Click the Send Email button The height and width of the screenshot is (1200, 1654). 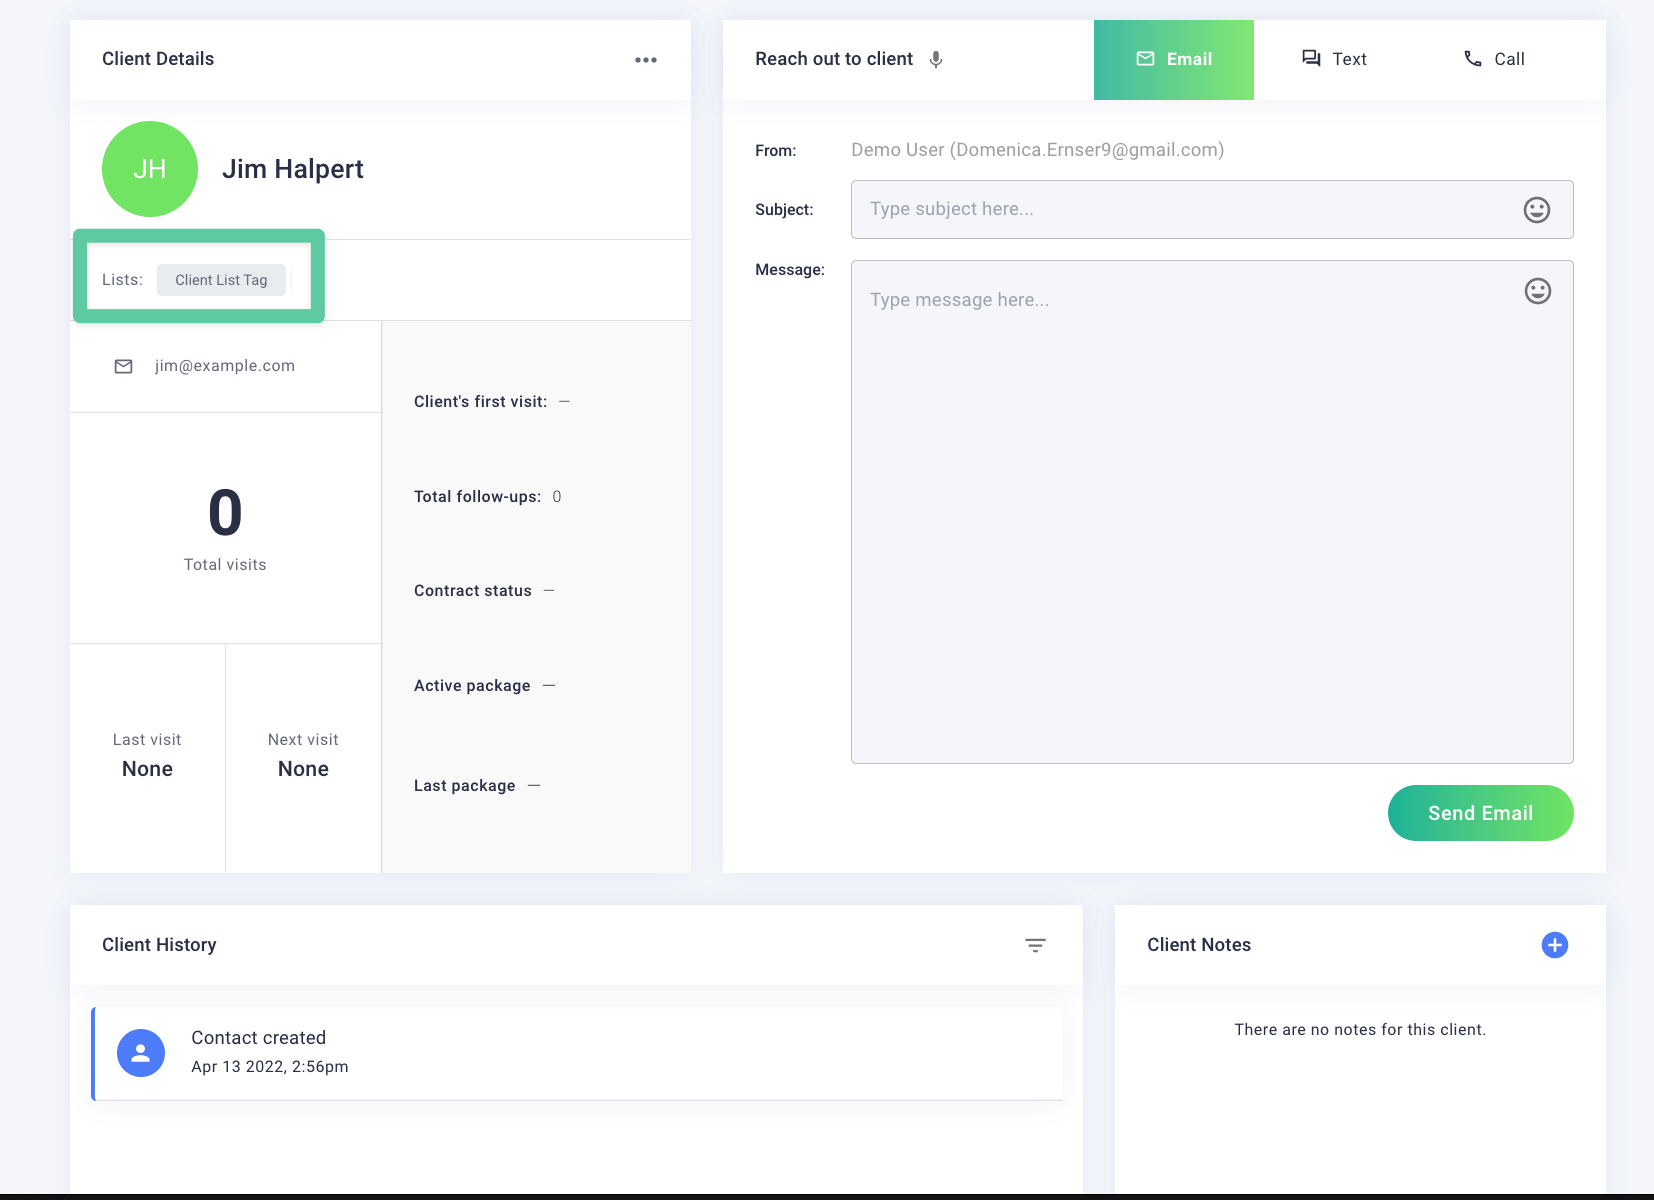1481,813
